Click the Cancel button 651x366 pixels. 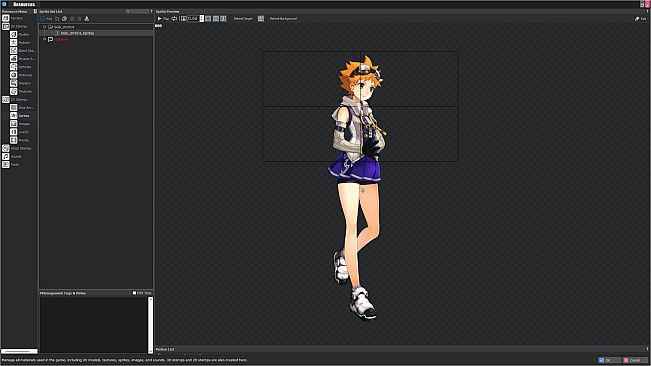pos(635,360)
